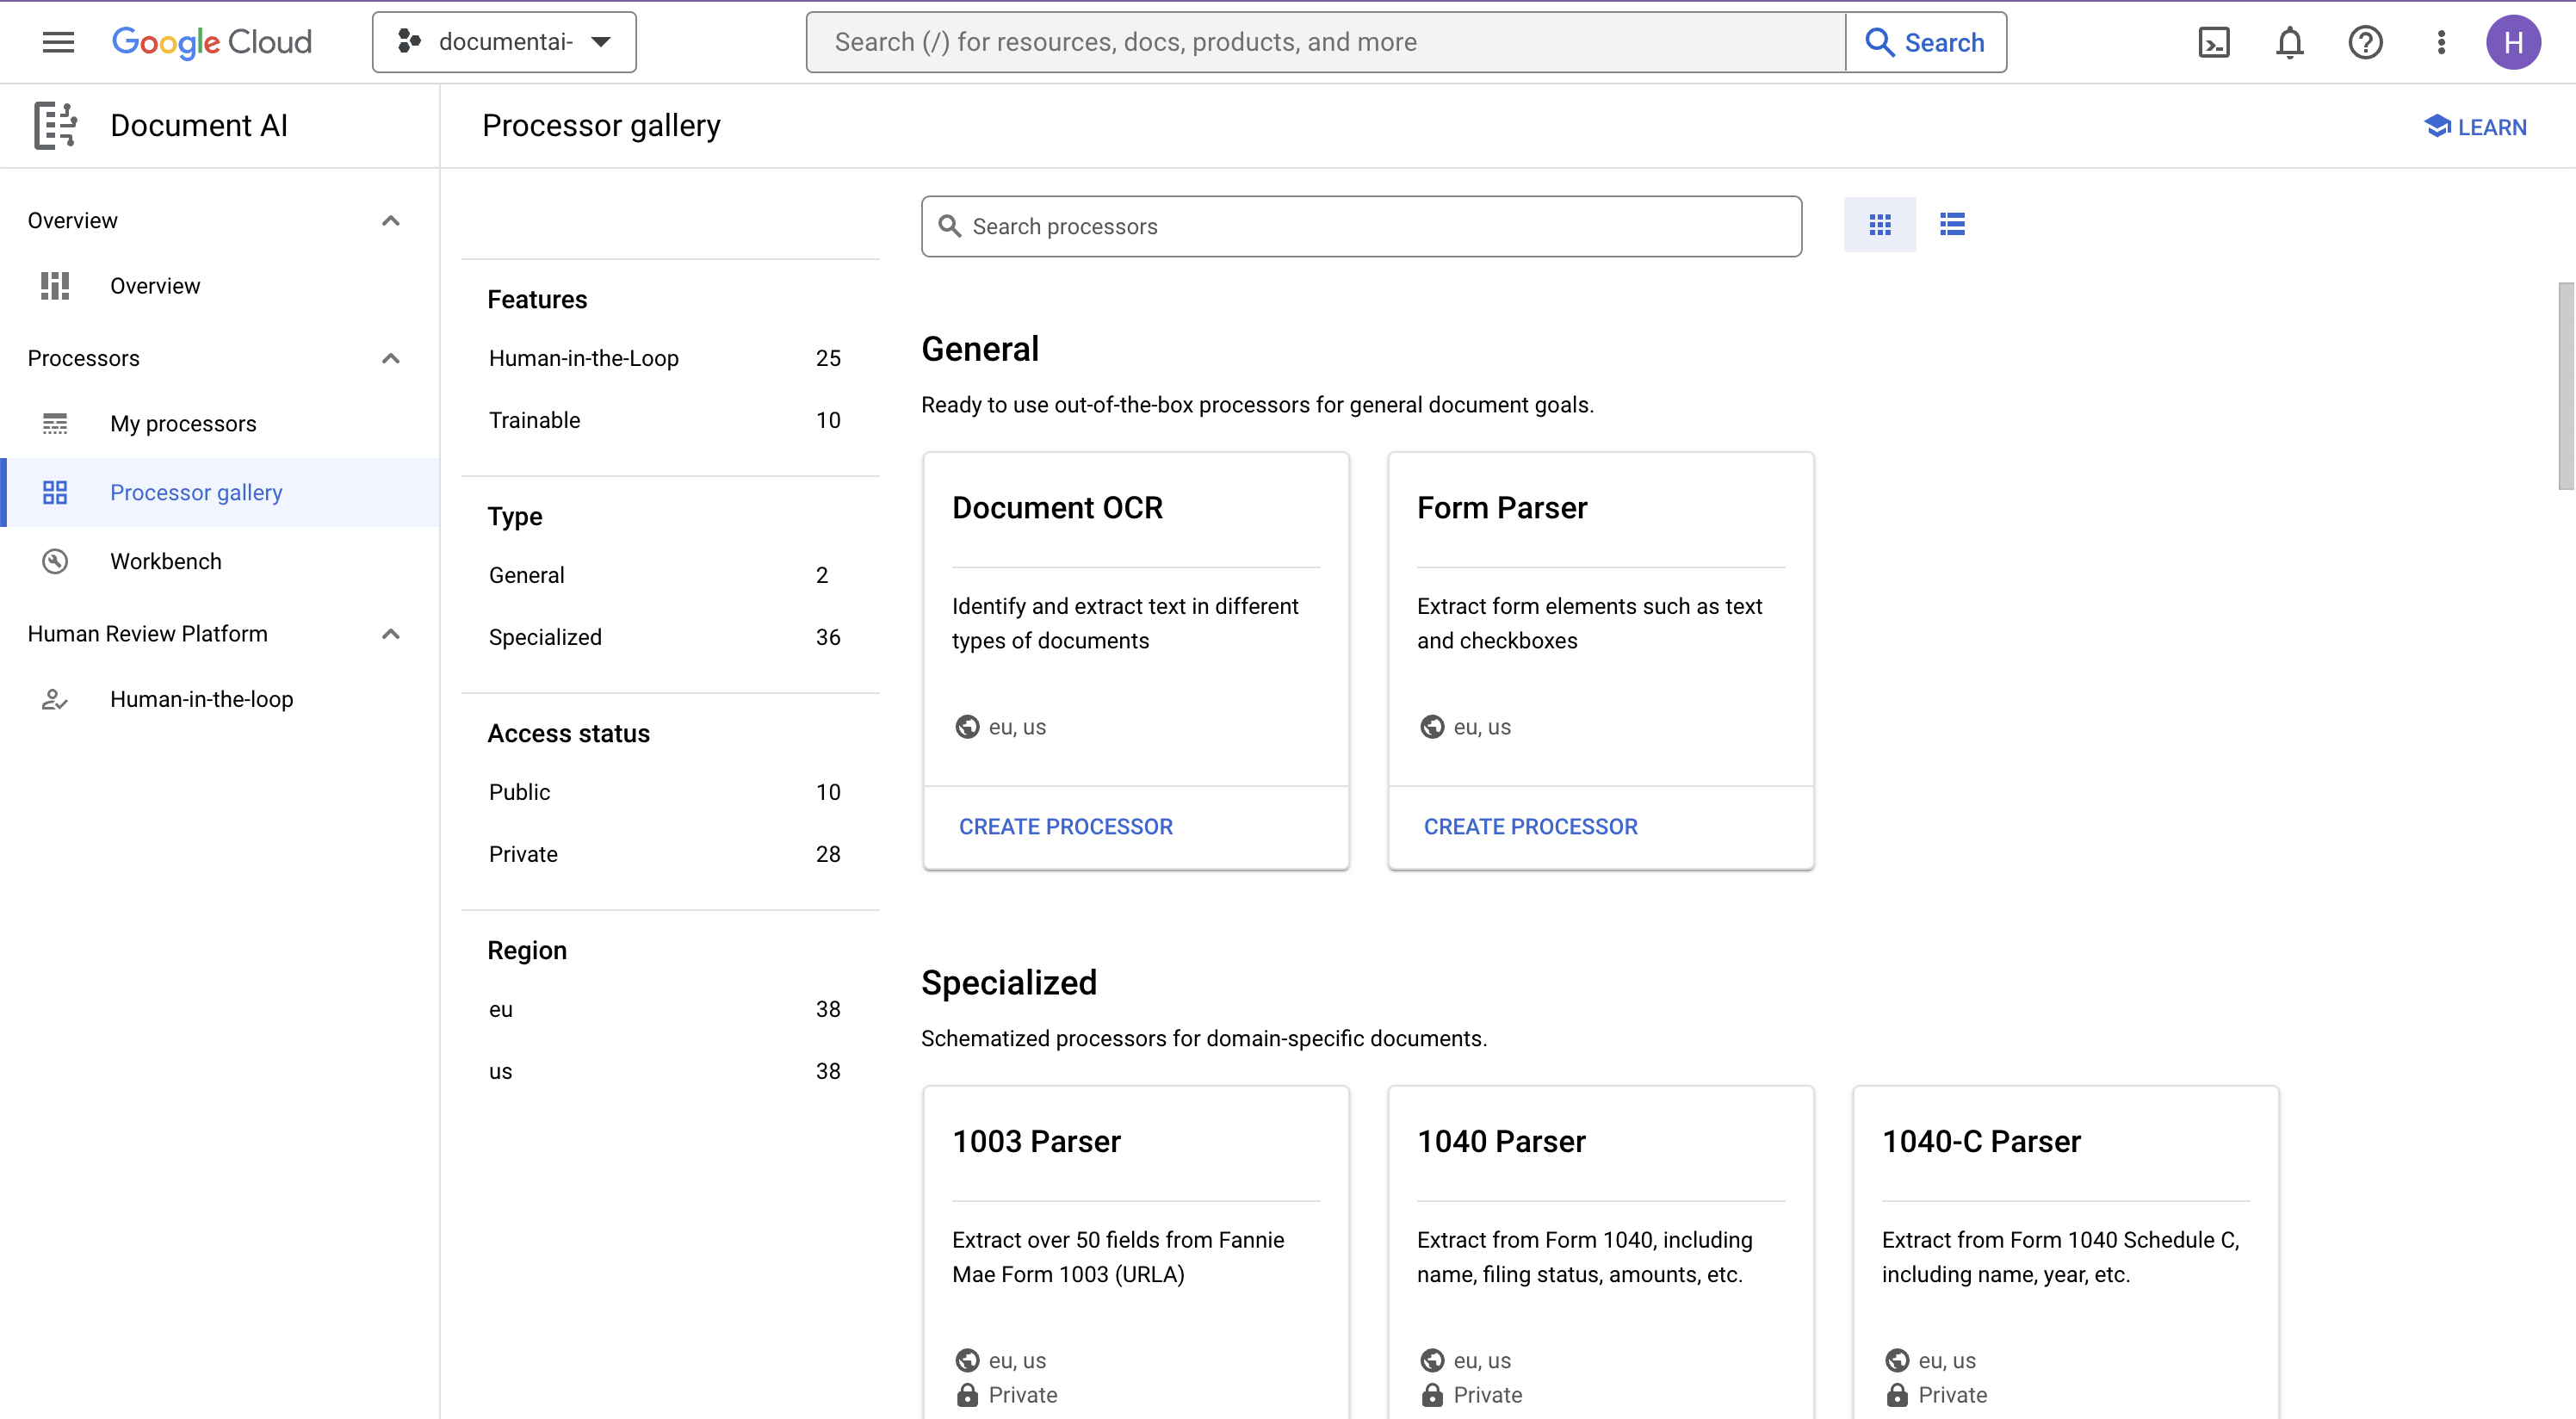Click the search processors input field
2576x1419 pixels.
1362,226
